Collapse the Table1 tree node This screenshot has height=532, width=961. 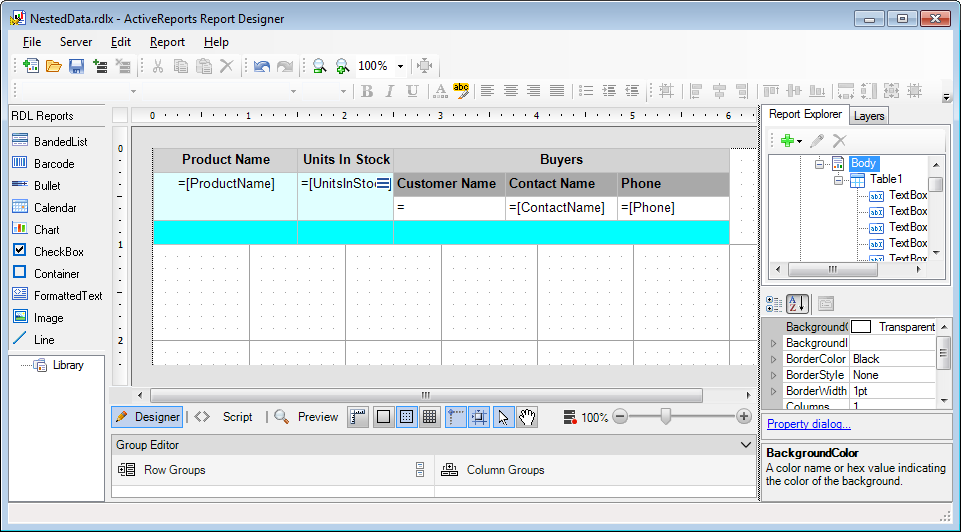click(838, 180)
